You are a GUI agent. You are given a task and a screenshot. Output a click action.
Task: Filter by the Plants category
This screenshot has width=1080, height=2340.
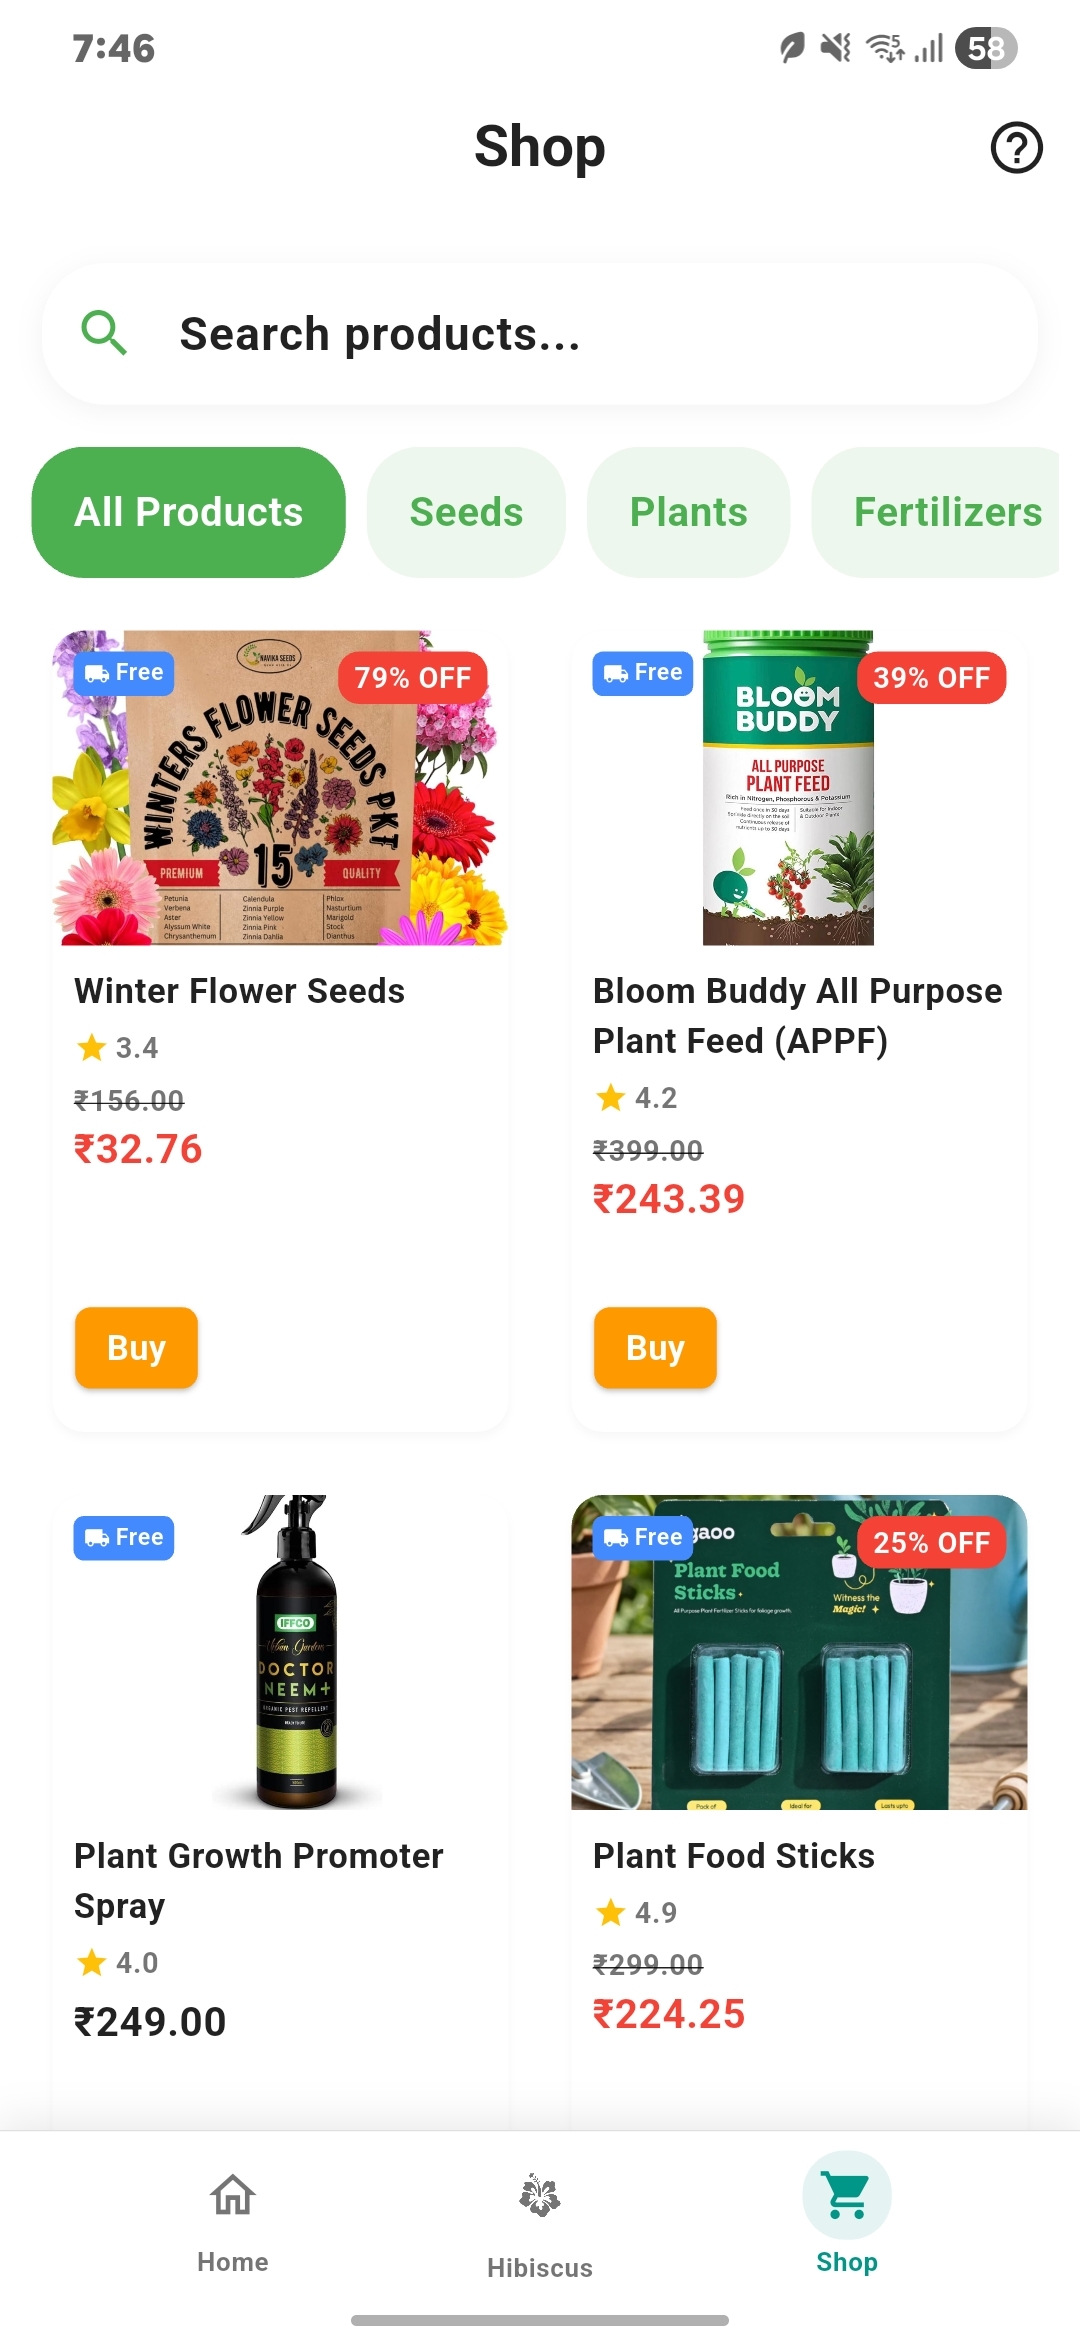pyautogui.click(x=689, y=512)
